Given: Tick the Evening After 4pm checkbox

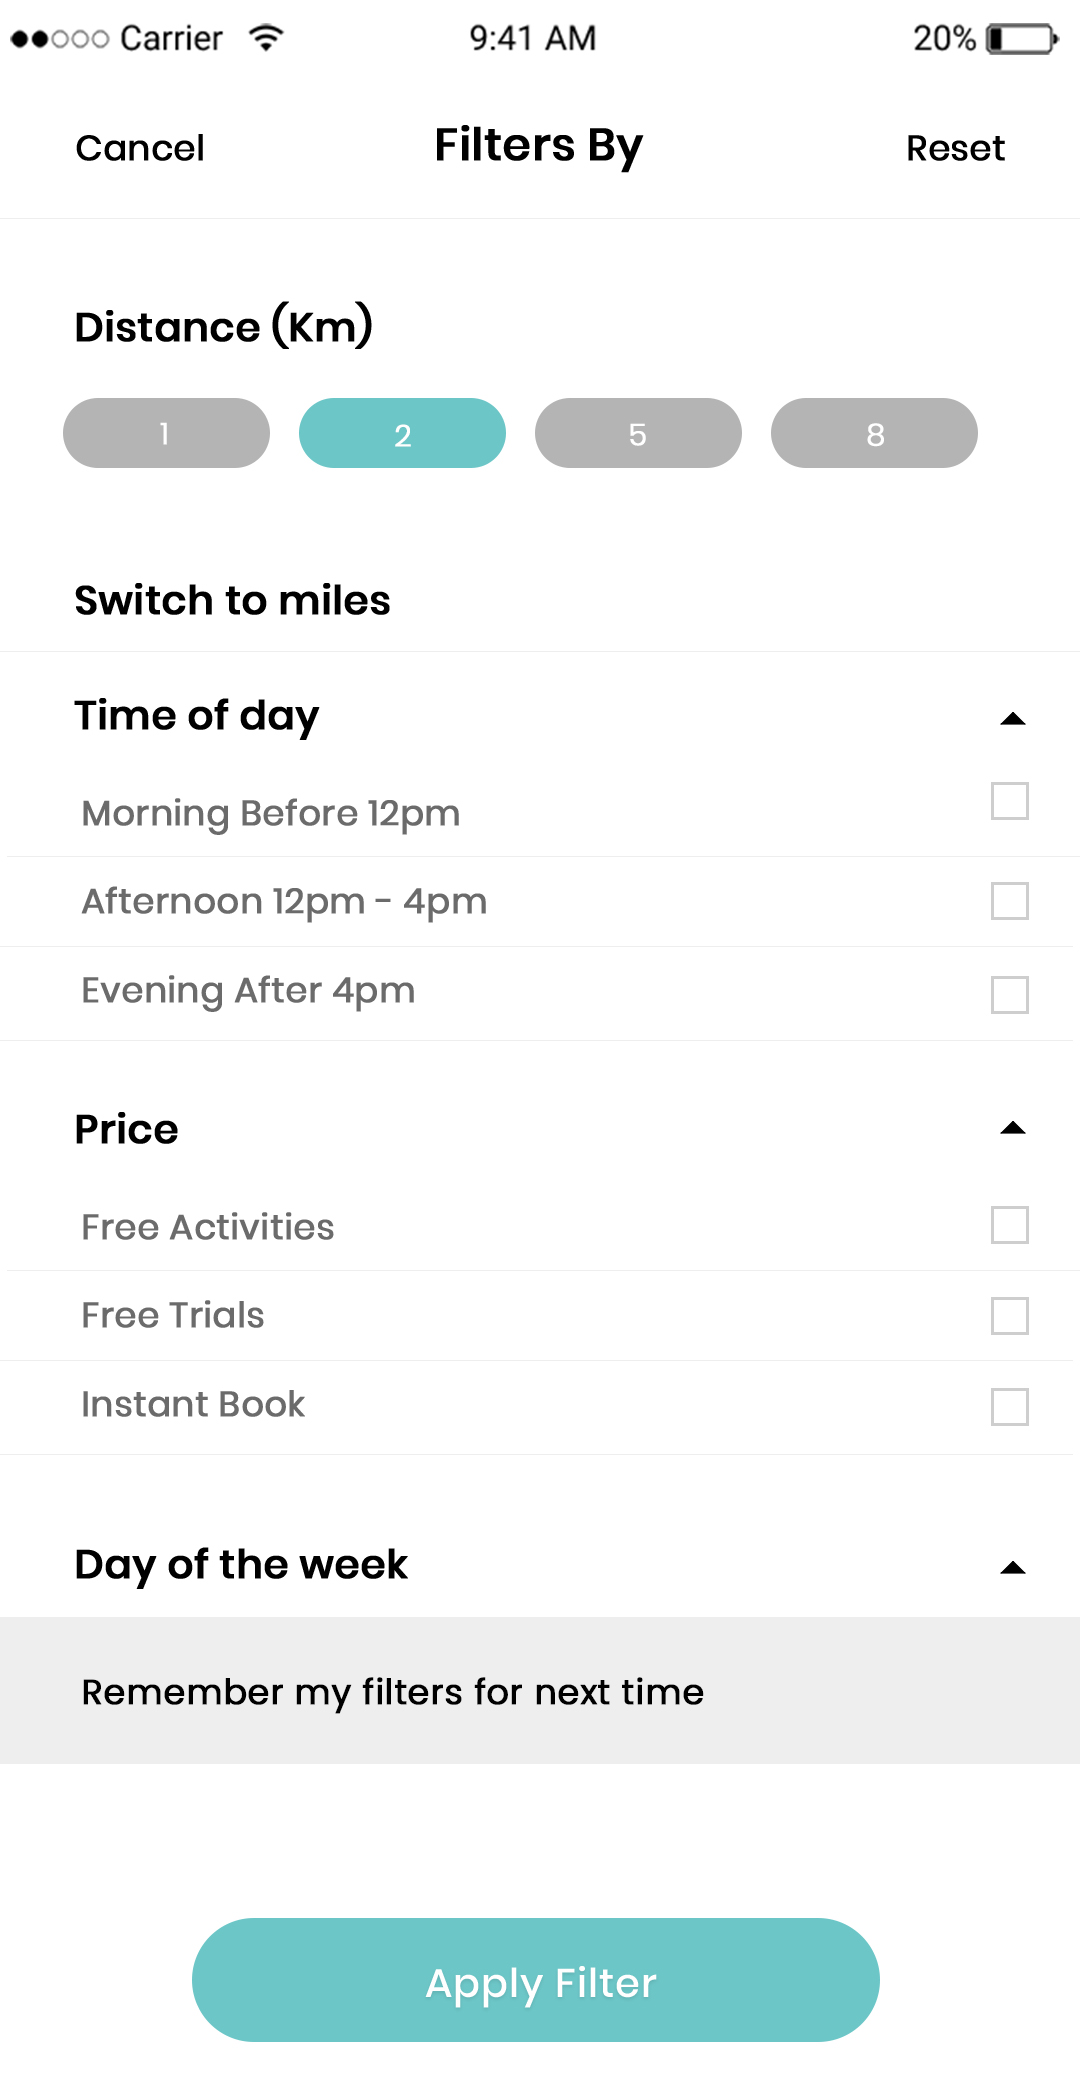Looking at the screenshot, I should 1009,995.
